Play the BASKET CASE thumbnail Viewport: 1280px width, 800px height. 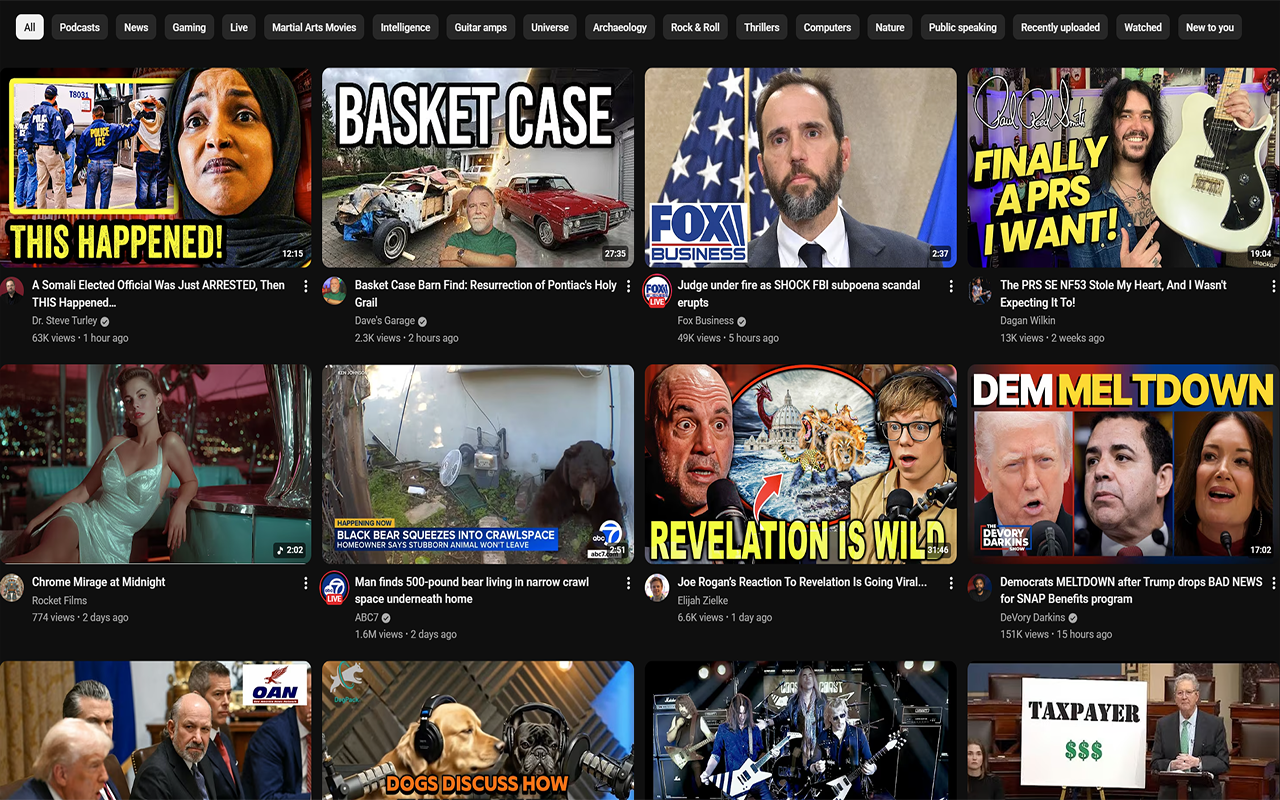pos(478,167)
